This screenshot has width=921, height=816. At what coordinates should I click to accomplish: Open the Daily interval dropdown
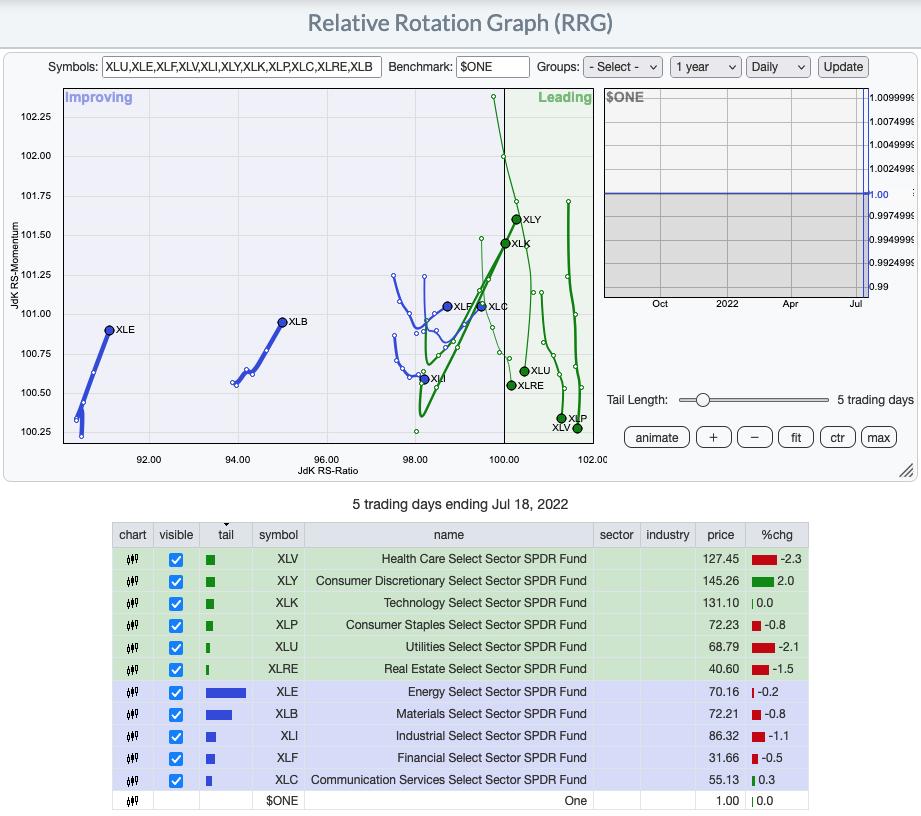778,67
